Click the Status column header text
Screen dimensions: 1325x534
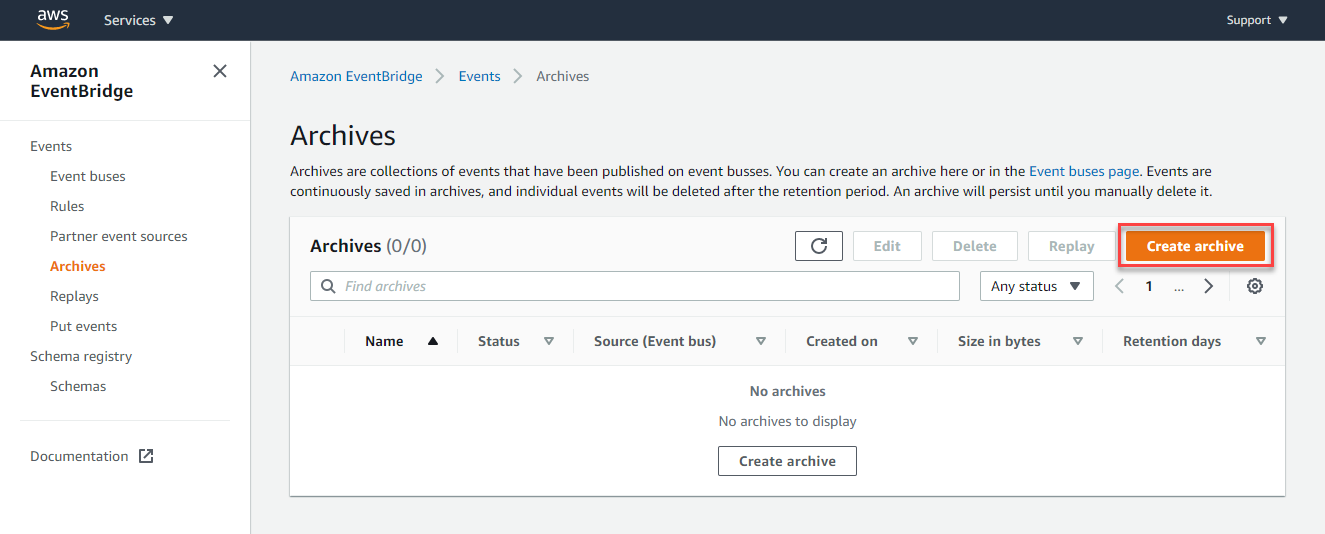[x=499, y=341]
